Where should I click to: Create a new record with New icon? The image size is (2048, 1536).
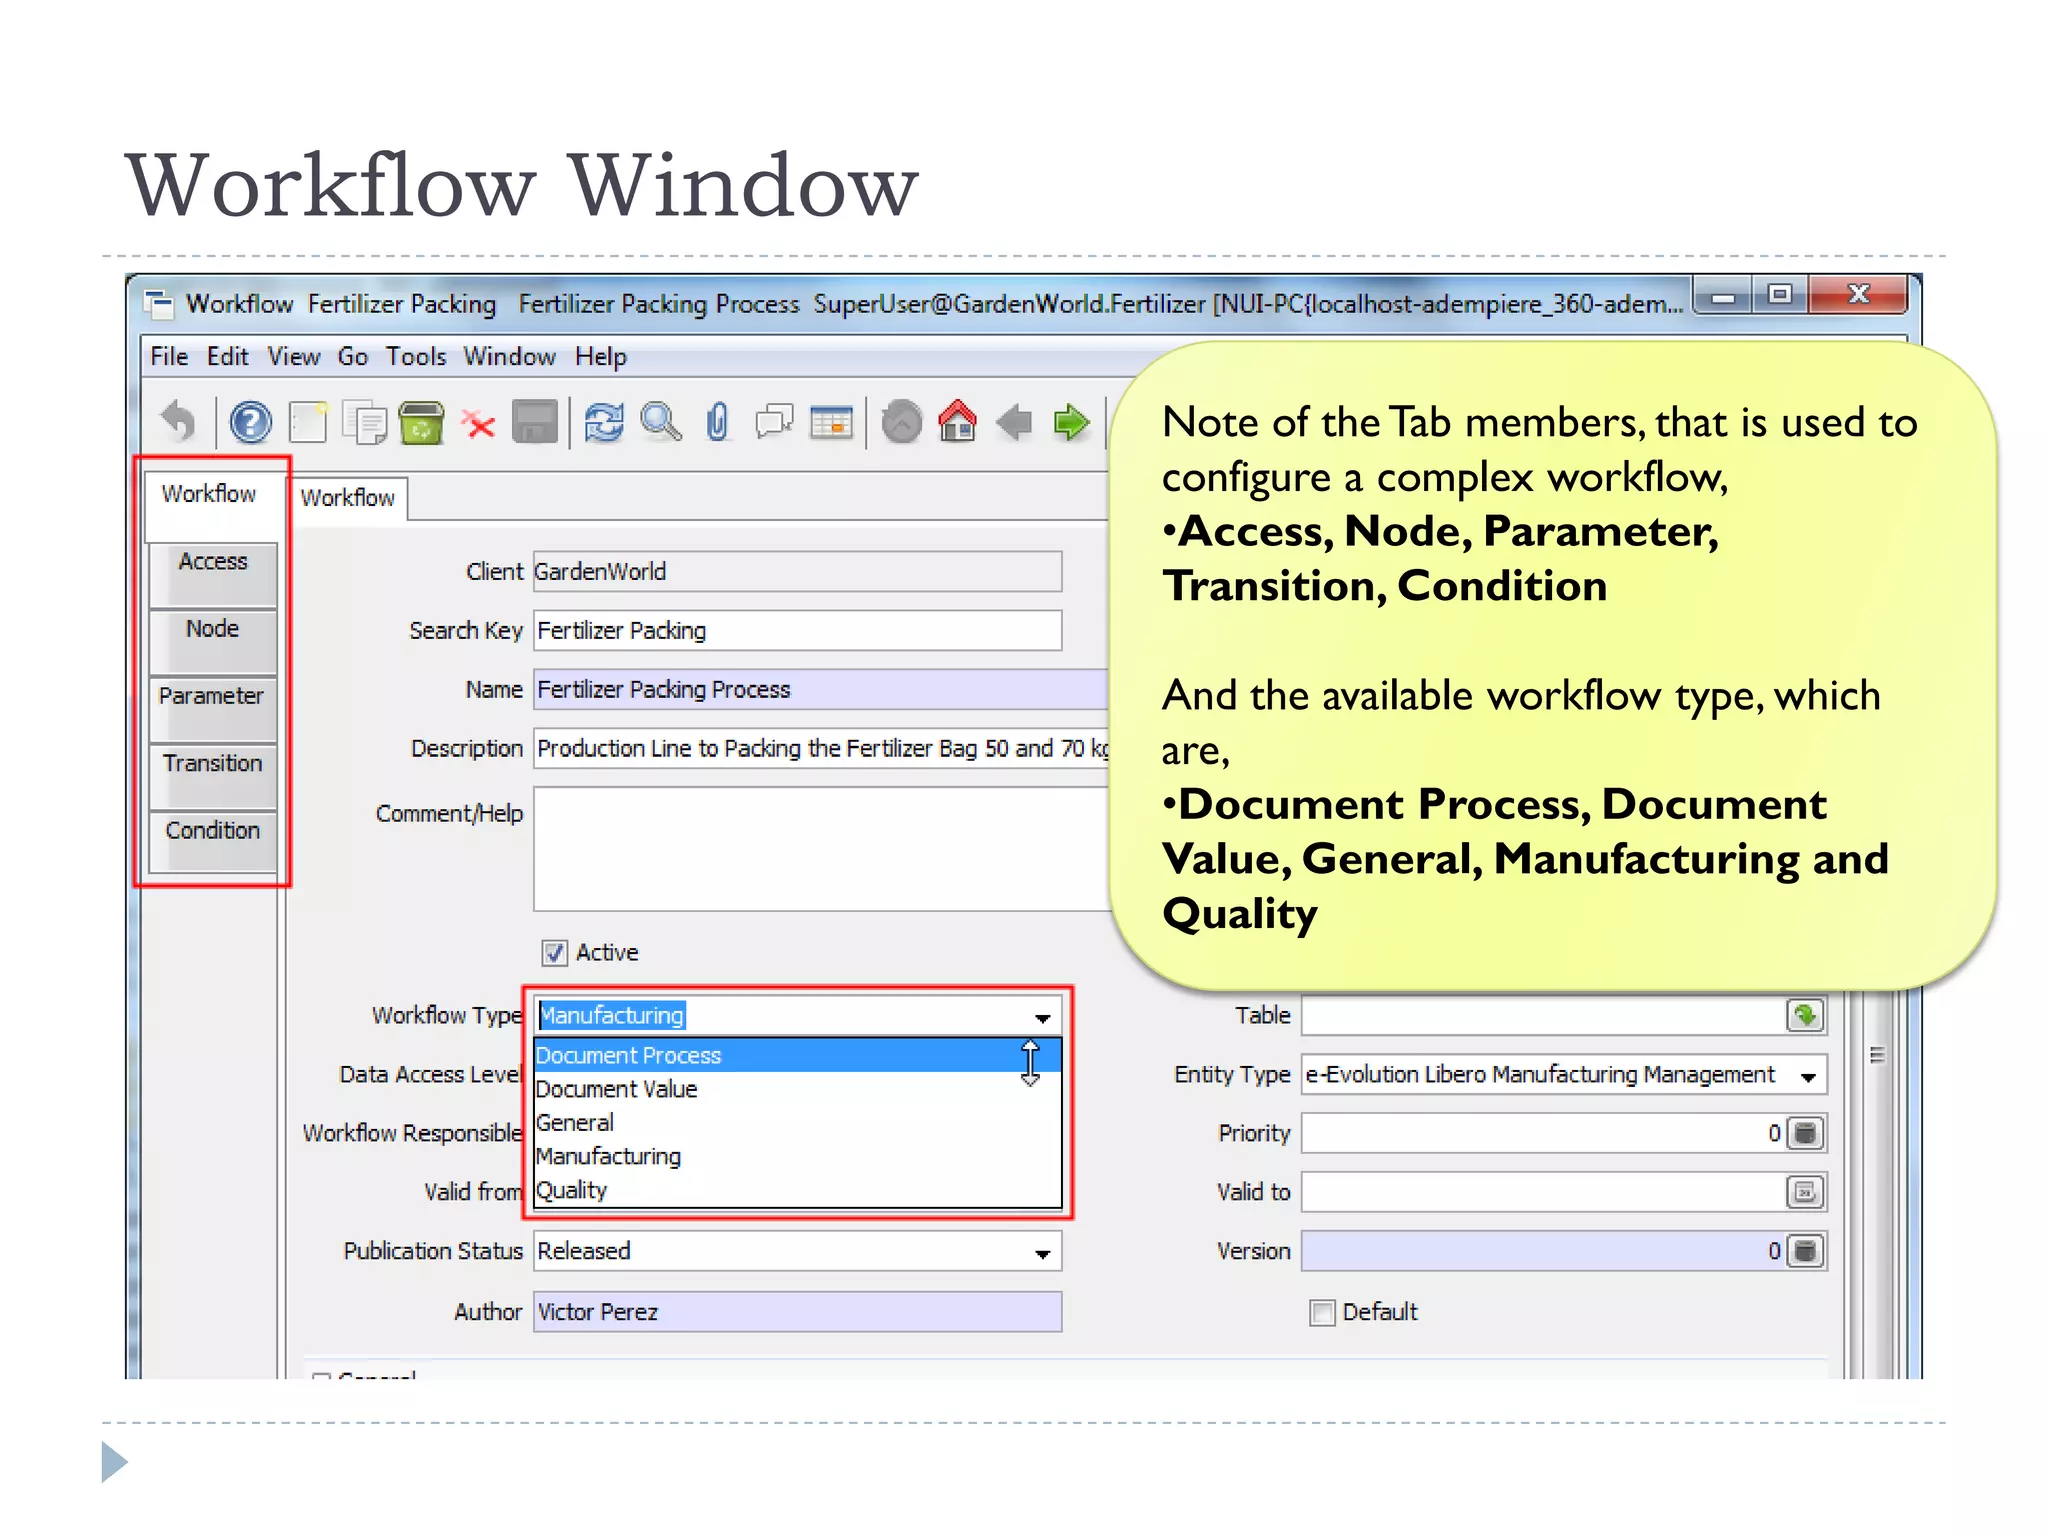point(308,422)
